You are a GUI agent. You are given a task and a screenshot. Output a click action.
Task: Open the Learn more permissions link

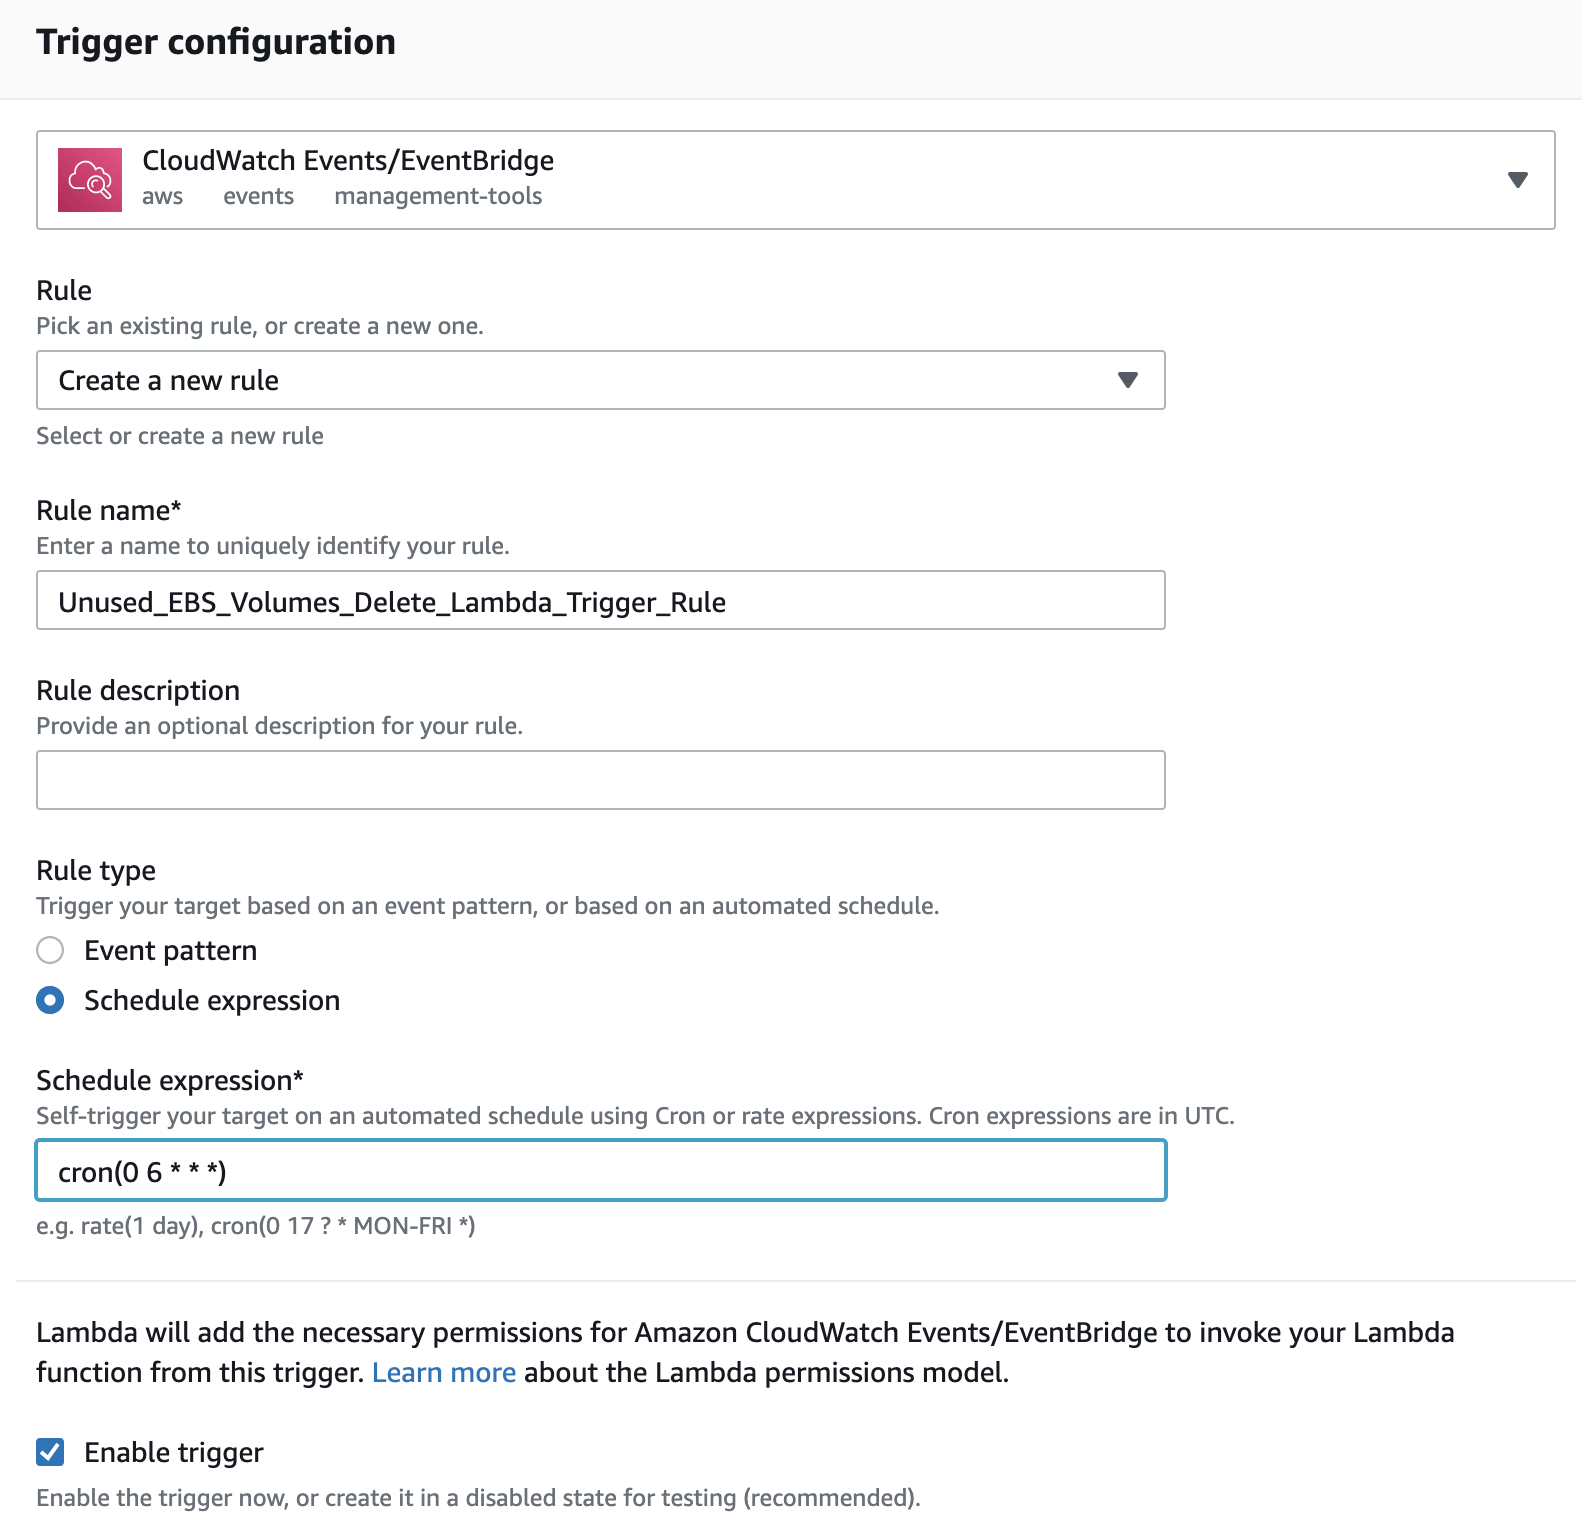[x=444, y=1373]
